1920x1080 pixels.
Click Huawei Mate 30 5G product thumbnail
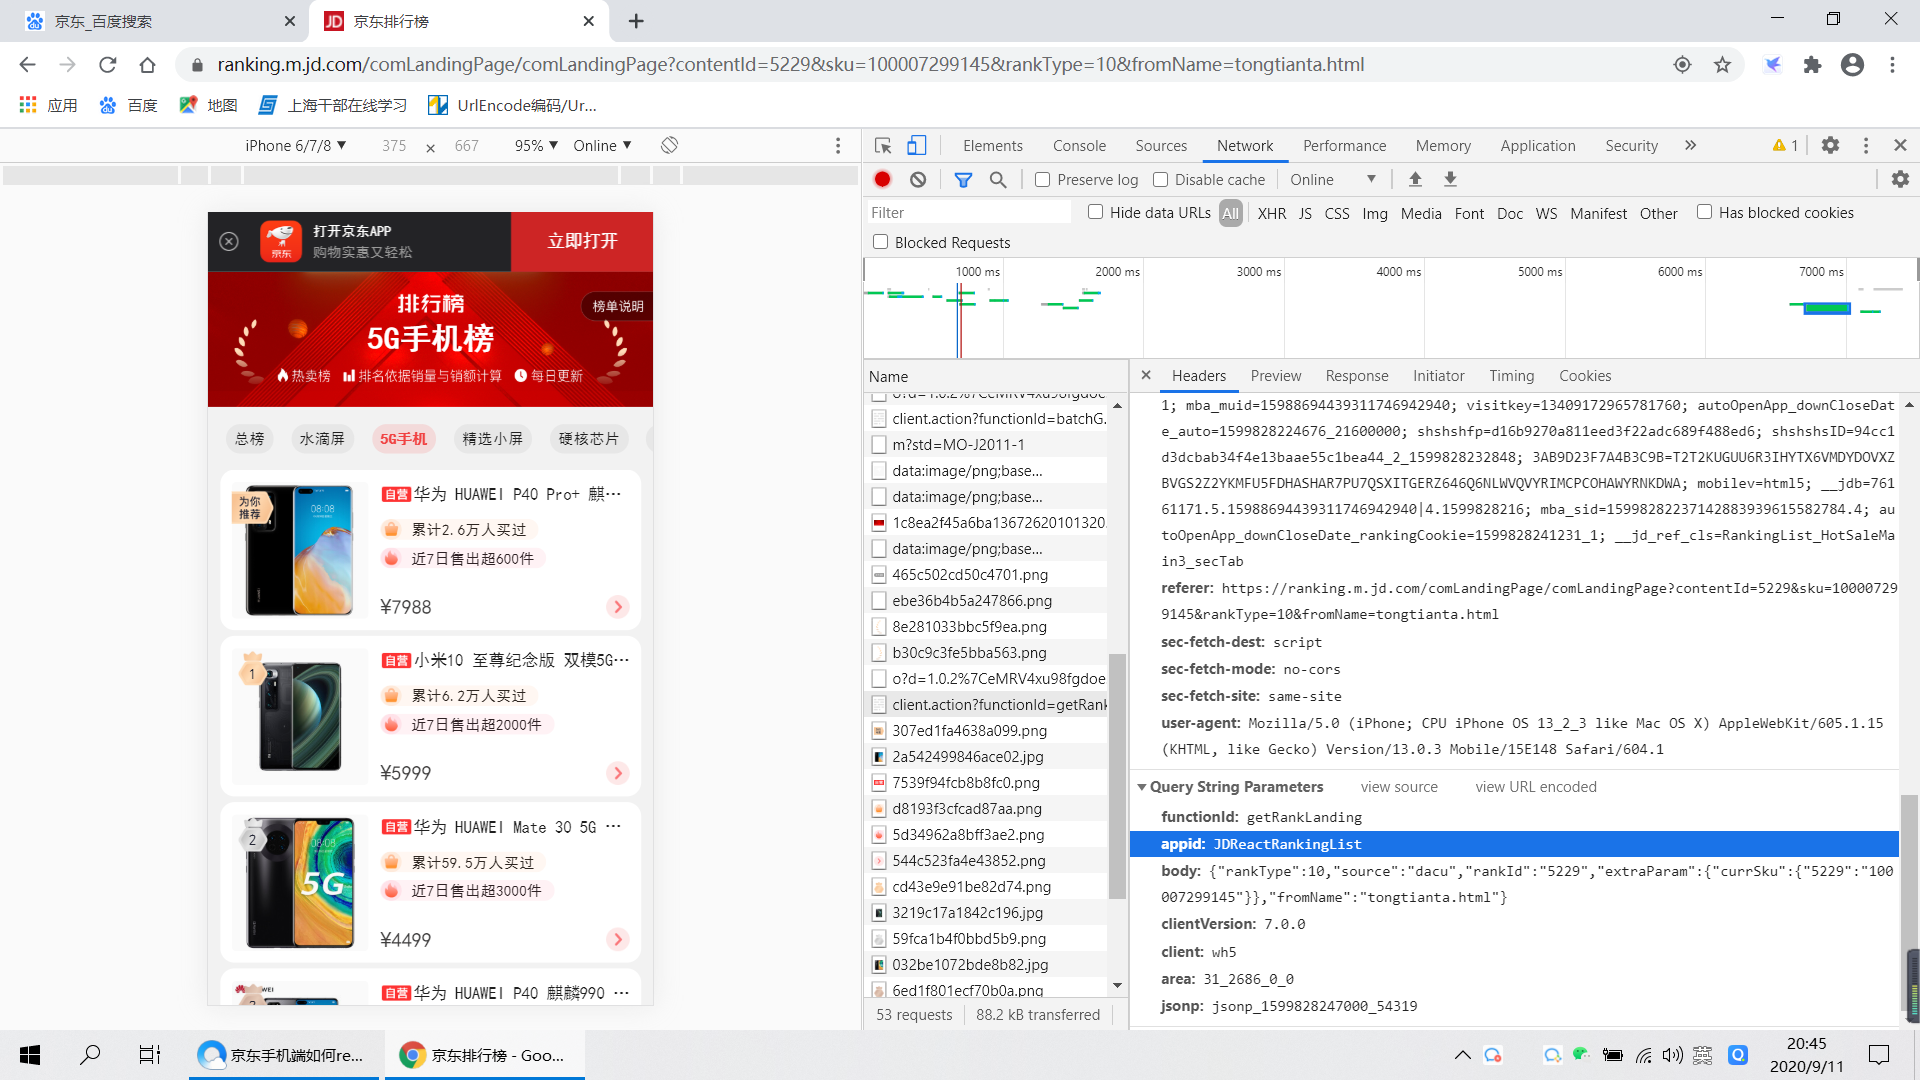300,884
